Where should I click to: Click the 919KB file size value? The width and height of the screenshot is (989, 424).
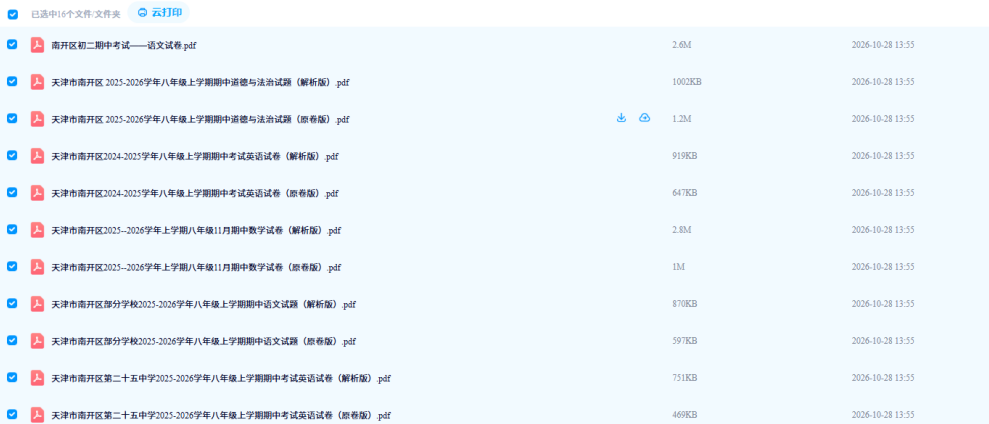(x=684, y=156)
